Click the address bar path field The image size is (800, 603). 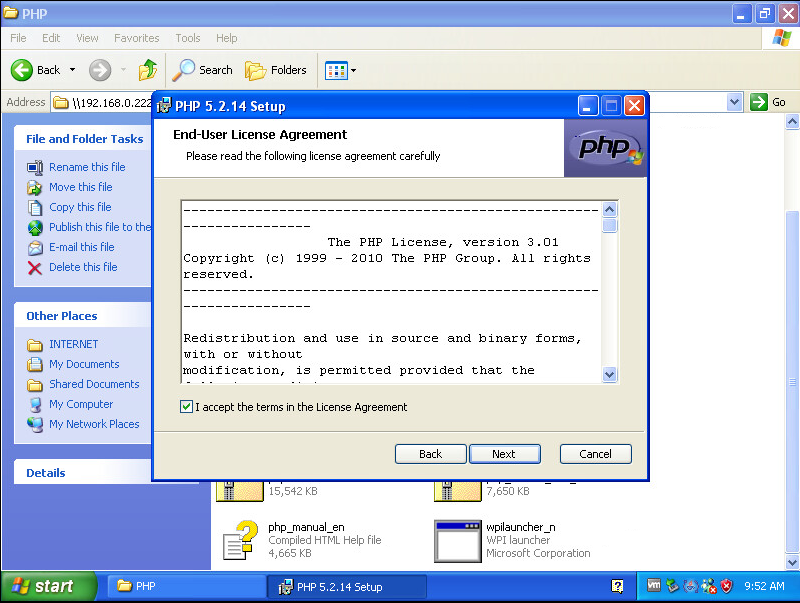click(x=102, y=103)
